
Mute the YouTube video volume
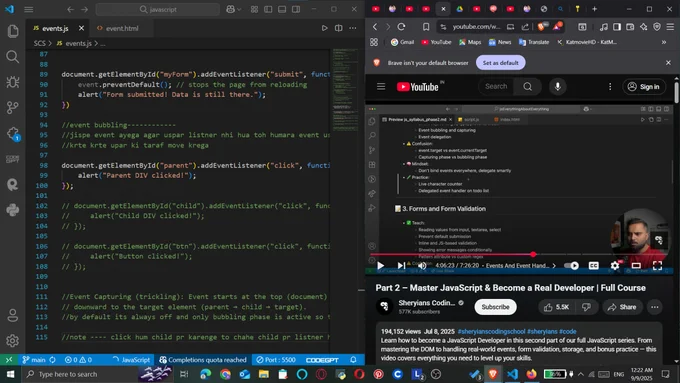[422, 265]
